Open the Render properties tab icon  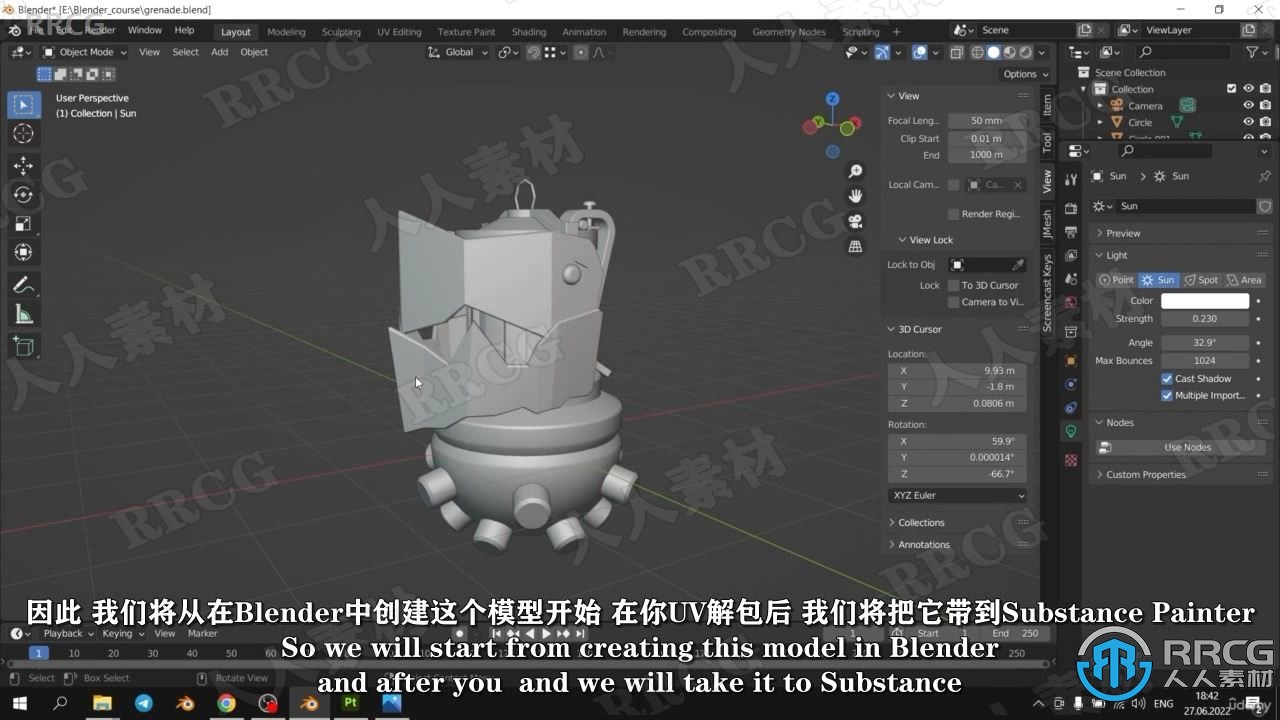click(1071, 208)
